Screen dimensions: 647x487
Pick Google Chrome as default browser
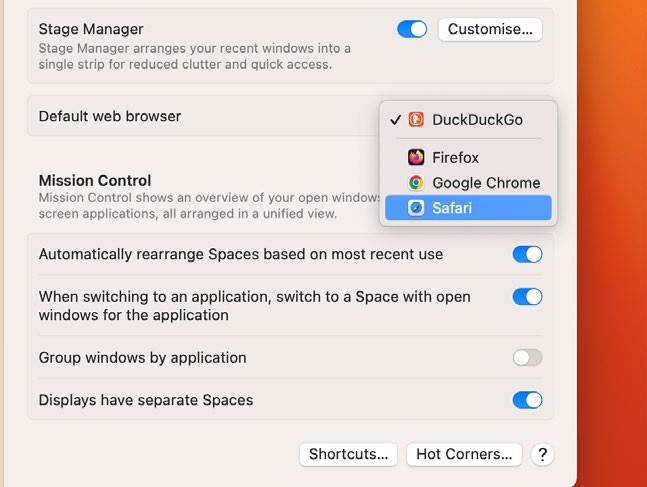[486, 183]
